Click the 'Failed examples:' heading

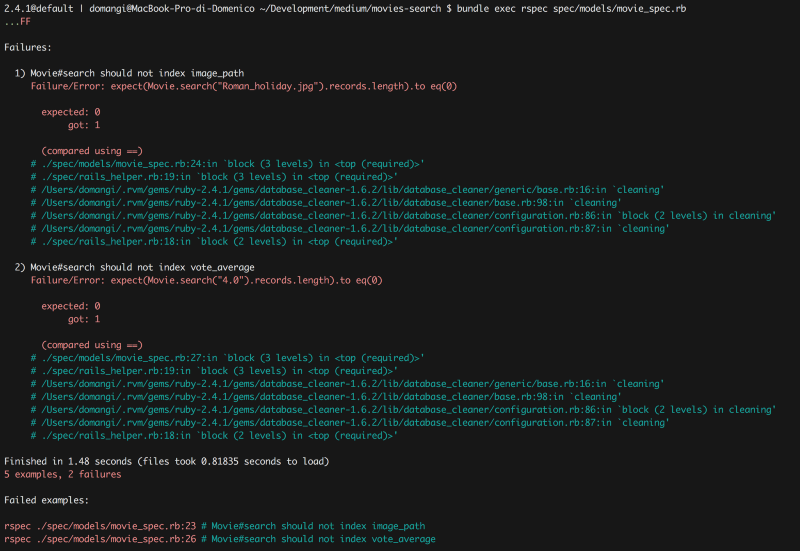[x=46, y=500]
